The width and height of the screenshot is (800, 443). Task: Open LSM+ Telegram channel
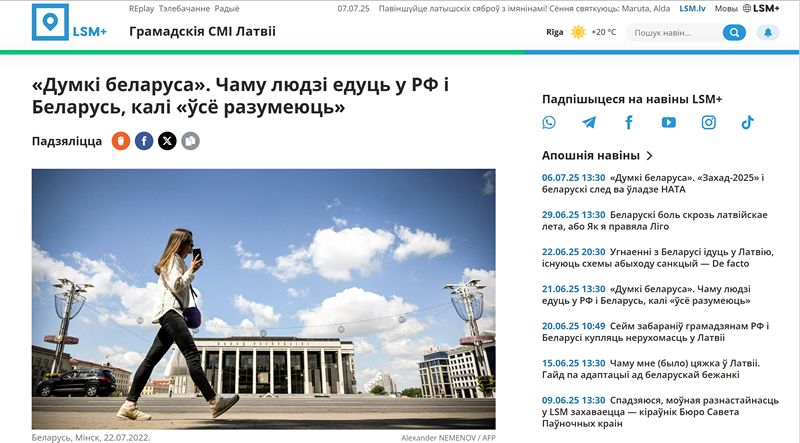589,123
